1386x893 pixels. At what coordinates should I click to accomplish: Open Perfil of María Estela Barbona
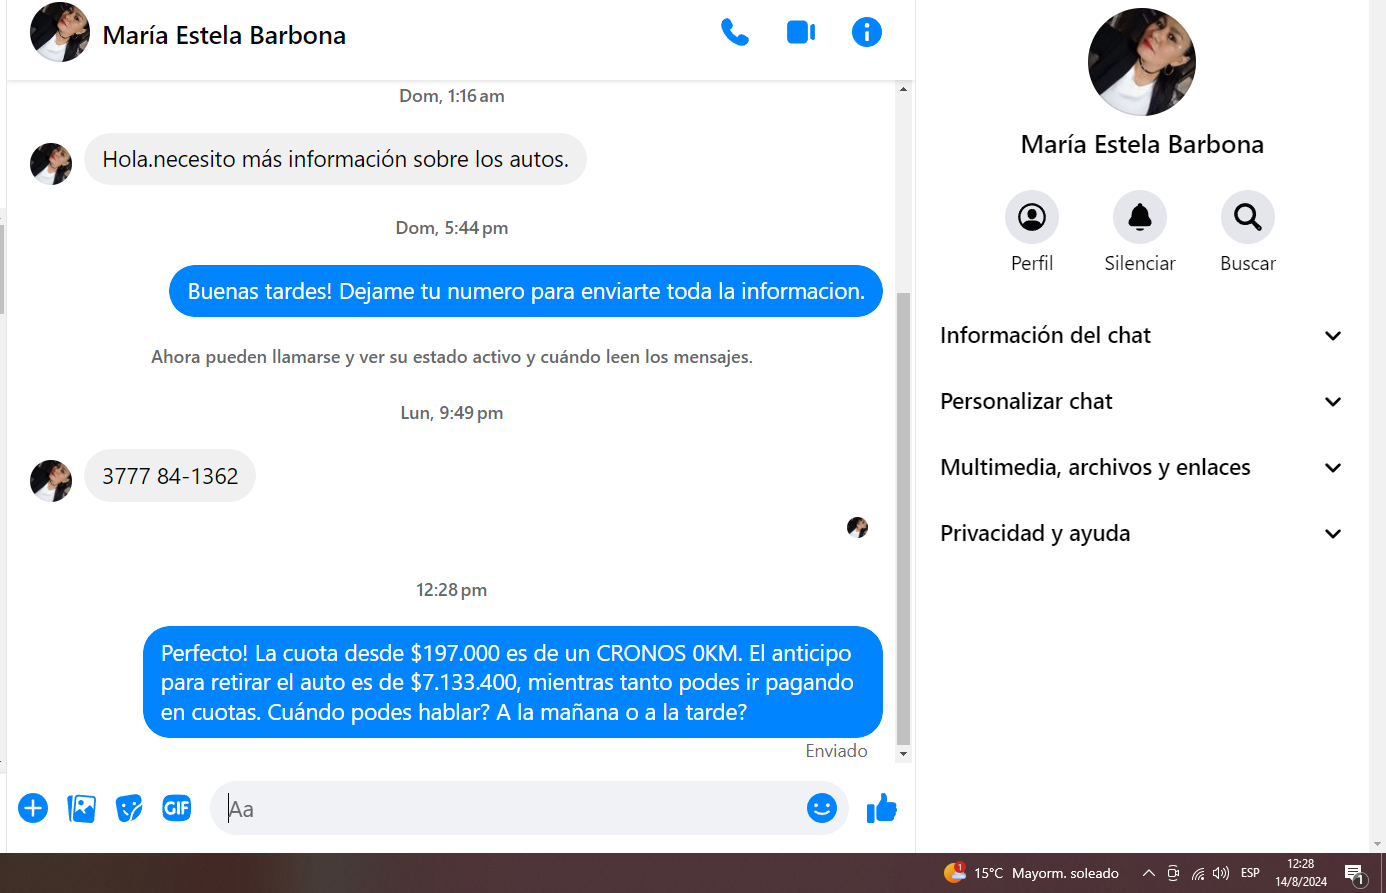(1031, 217)
